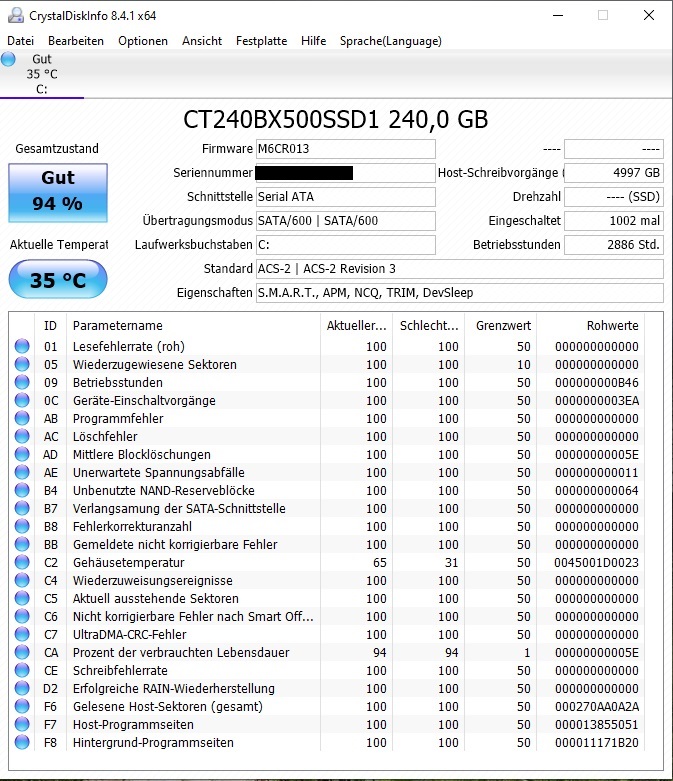Viewport: 673px width, 781px height.
Task: Click status icon of Gehäusetemperatur row
Action: (x=22, y=562)
